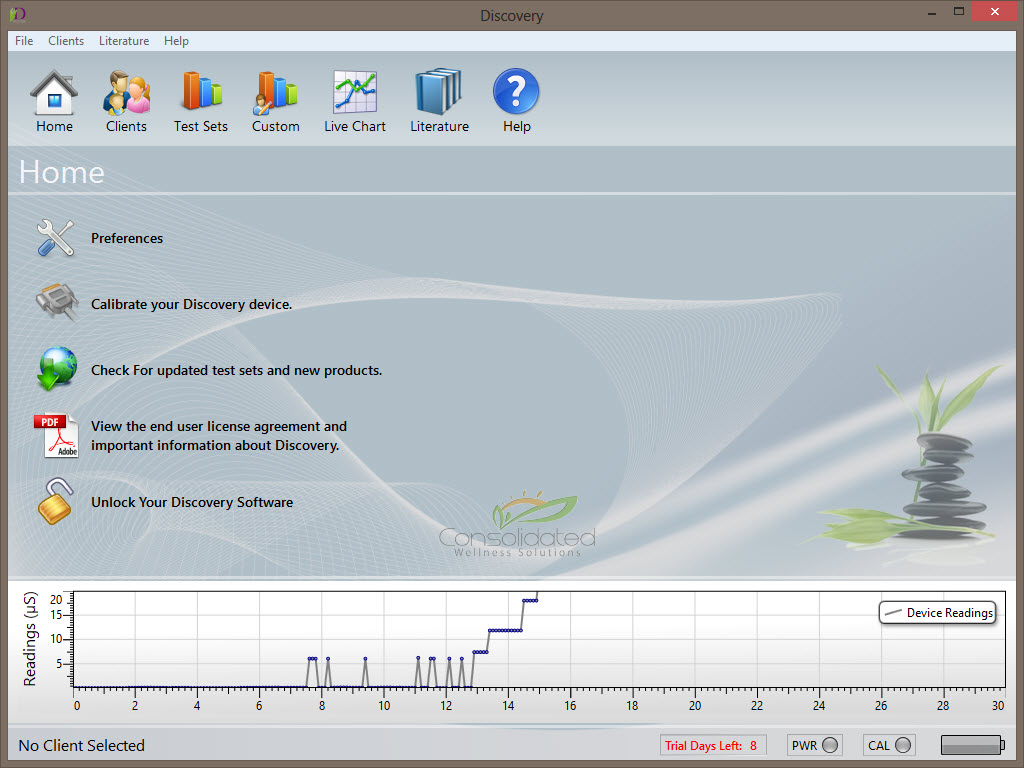The image size is (1024, 768).
Task: Select Calibrate your Discovery device
Action: pos(191,304)
